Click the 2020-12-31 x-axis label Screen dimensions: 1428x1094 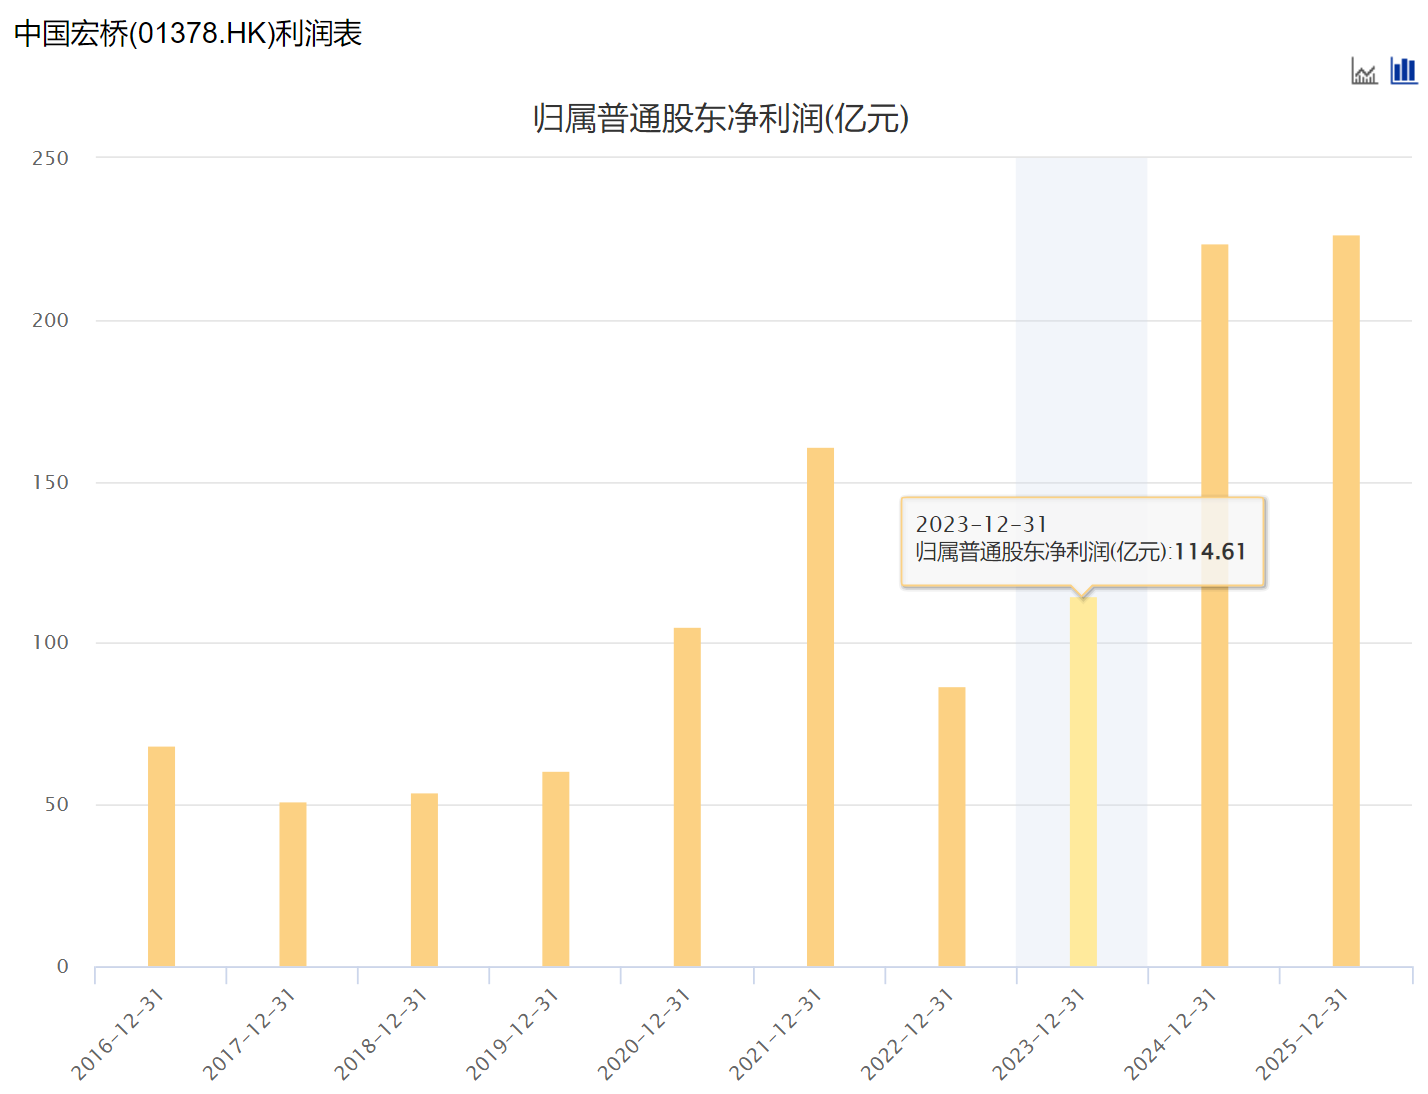point(644,1034)
